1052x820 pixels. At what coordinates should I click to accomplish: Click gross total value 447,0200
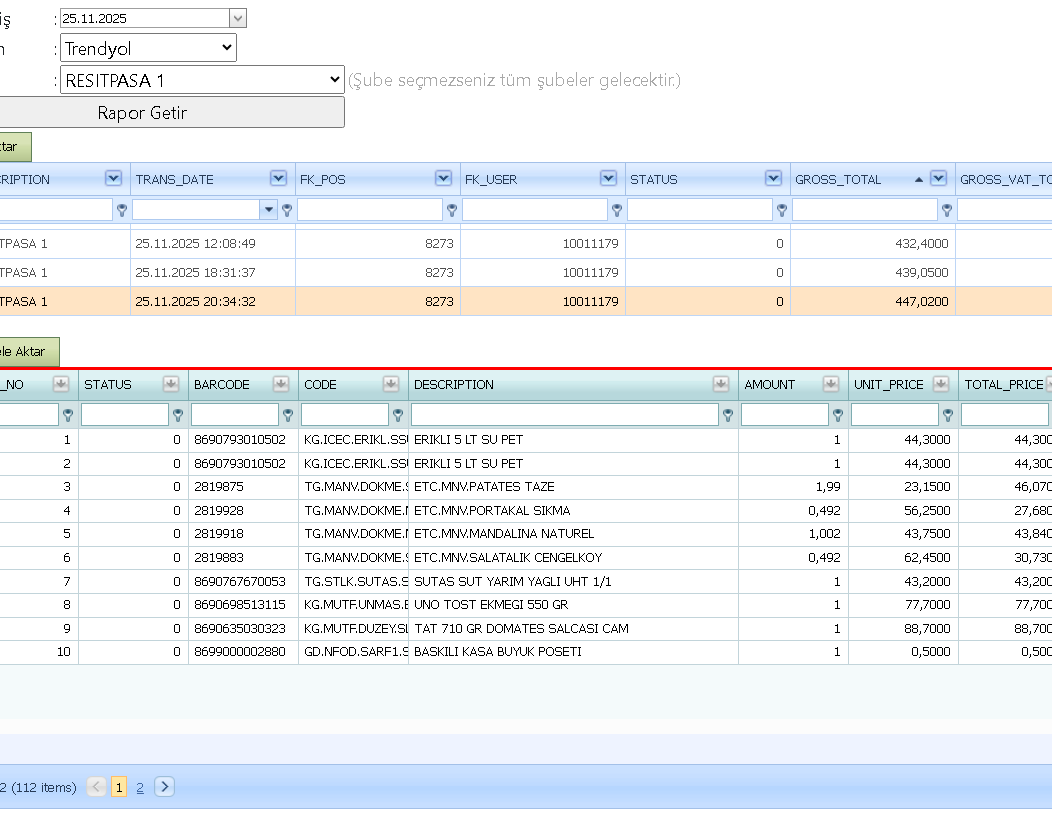[x=921, y=302]
